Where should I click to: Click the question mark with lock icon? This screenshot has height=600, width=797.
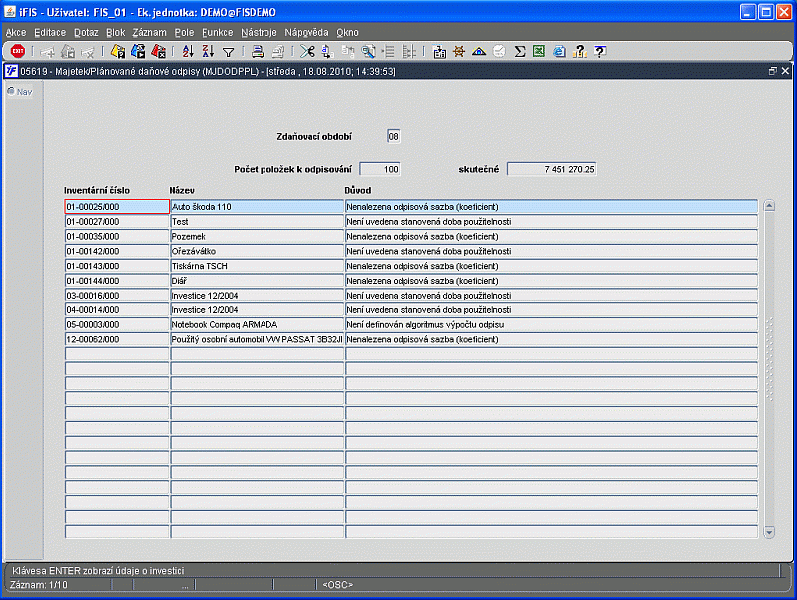pos(579,51)
